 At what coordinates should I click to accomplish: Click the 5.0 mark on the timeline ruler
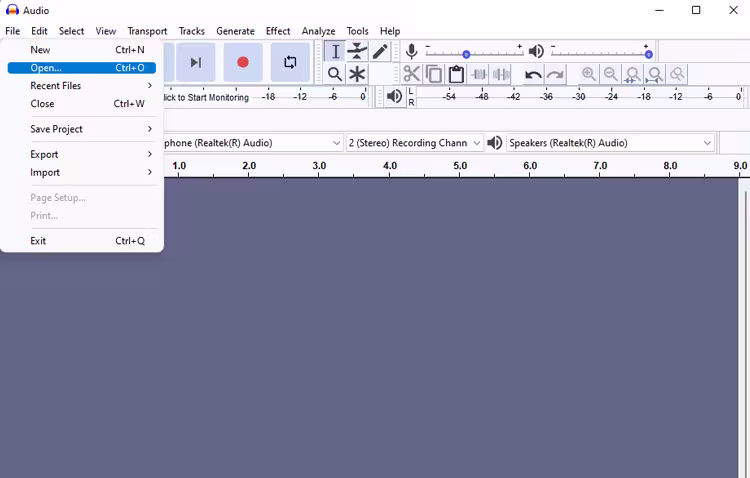coord(460,166)
